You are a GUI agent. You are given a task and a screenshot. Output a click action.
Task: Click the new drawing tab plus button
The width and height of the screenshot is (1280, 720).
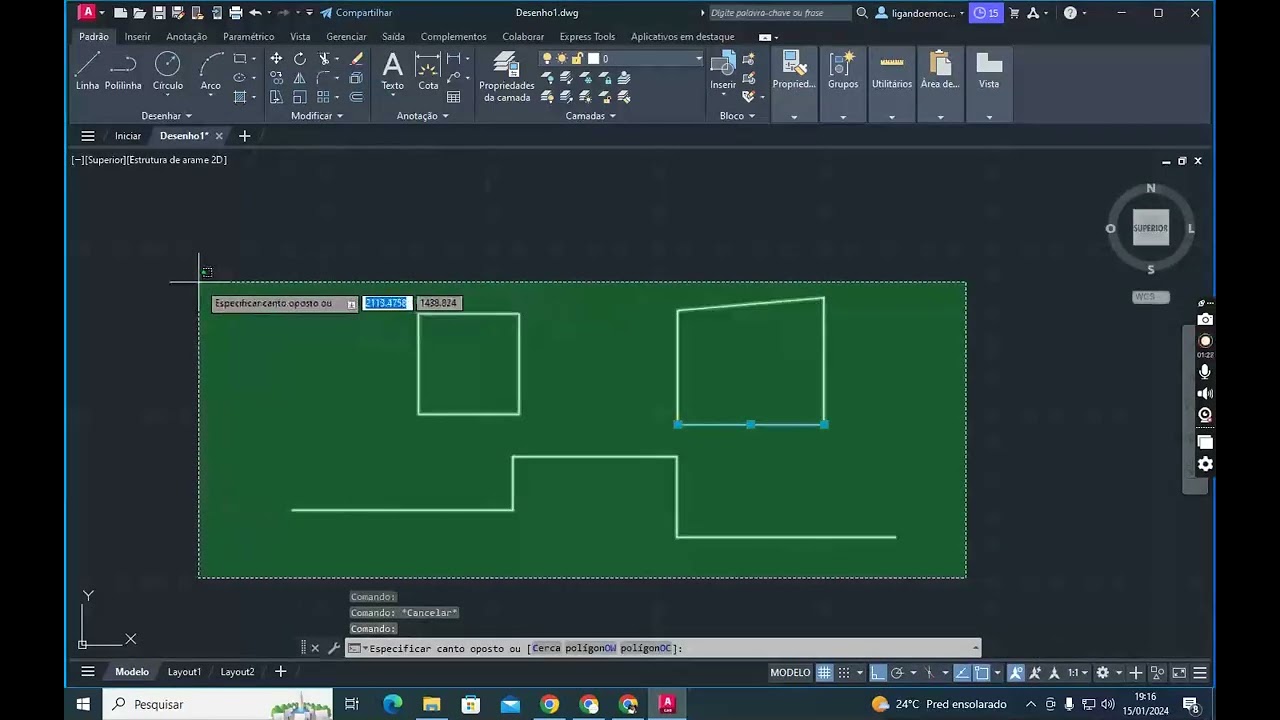point(244,136)
